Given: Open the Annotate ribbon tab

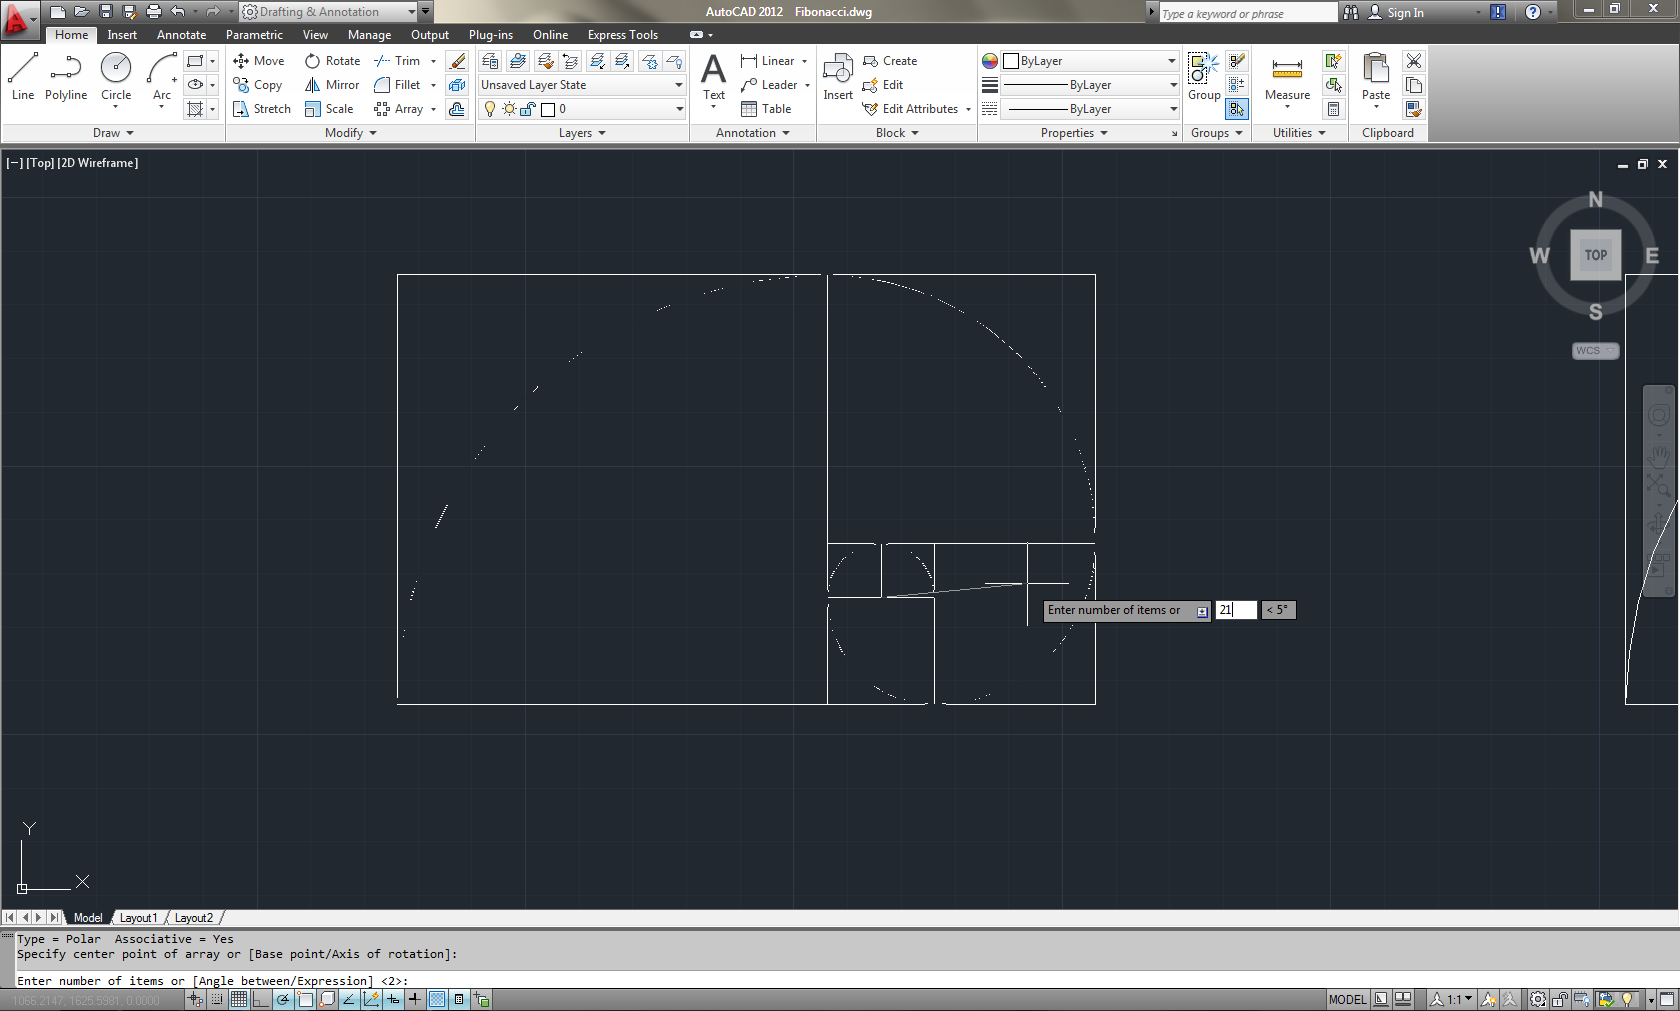Looking at the screenshot, I should point(181,35).
